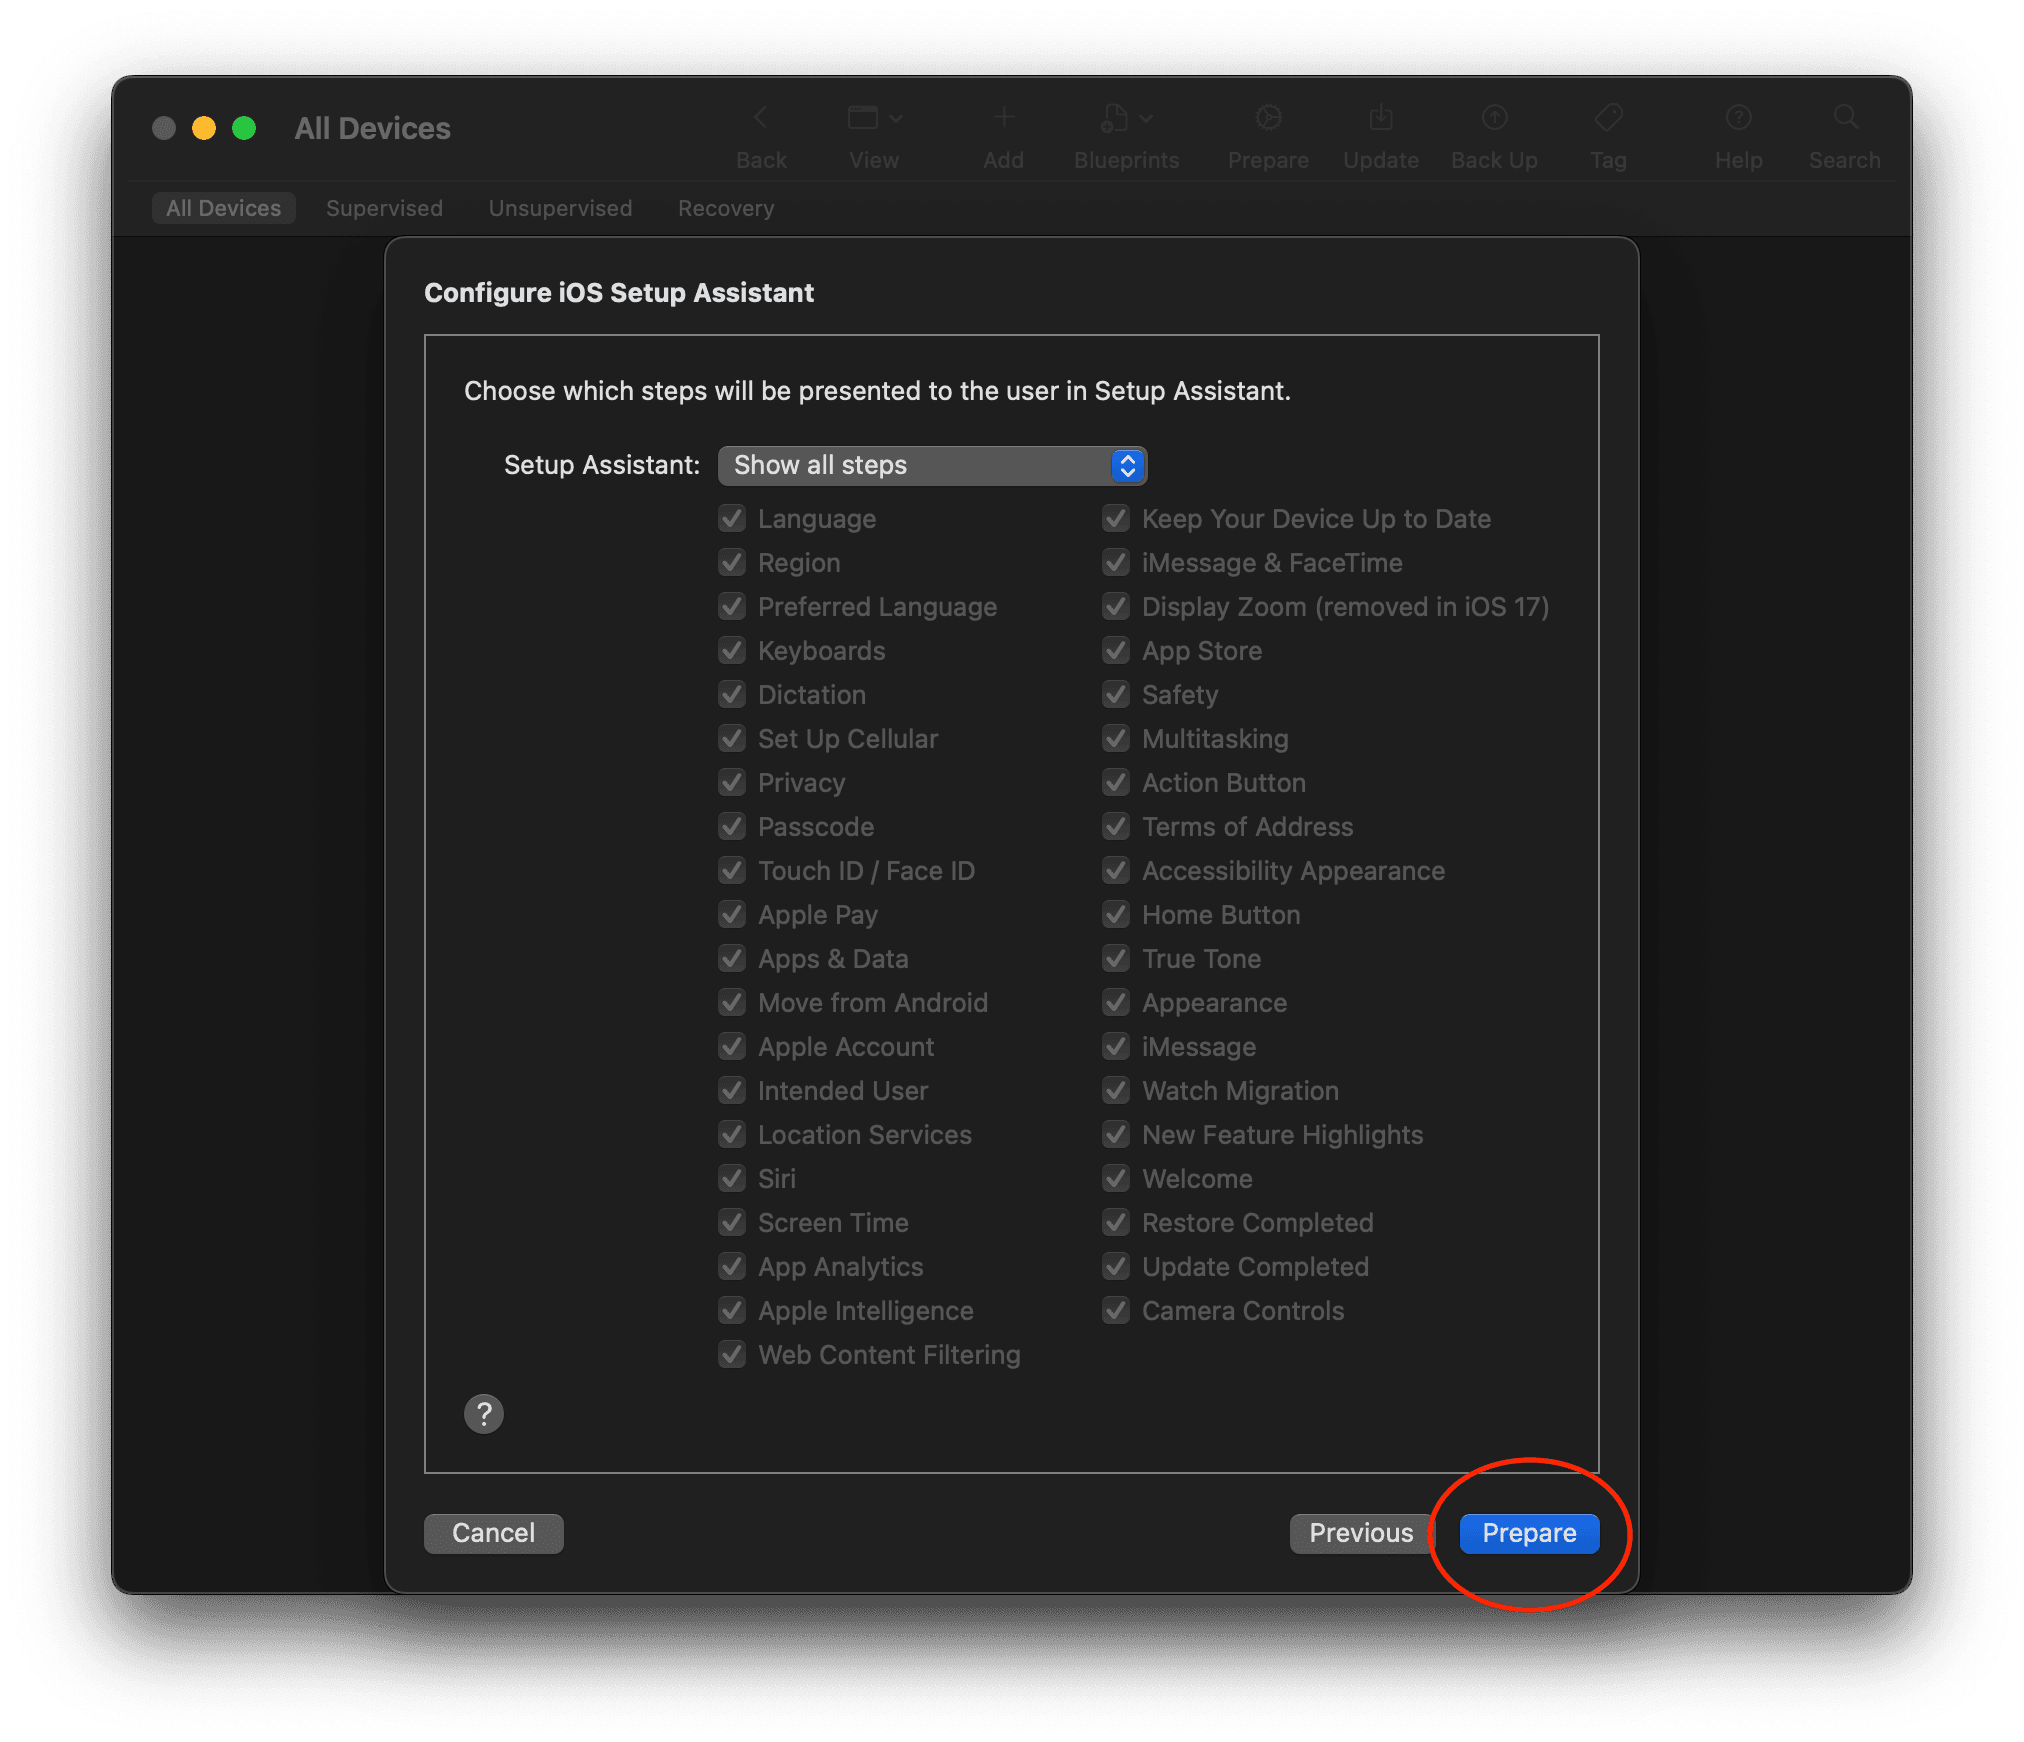Switch to the Unsupervised tab
Screen dimensions: 2024x1742
560,208
